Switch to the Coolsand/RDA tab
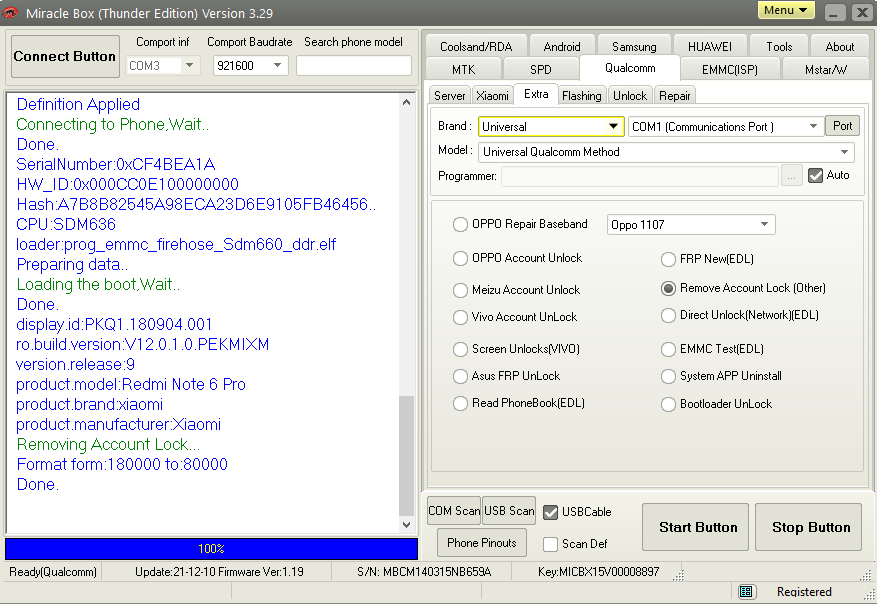 [x=476, y=46]
